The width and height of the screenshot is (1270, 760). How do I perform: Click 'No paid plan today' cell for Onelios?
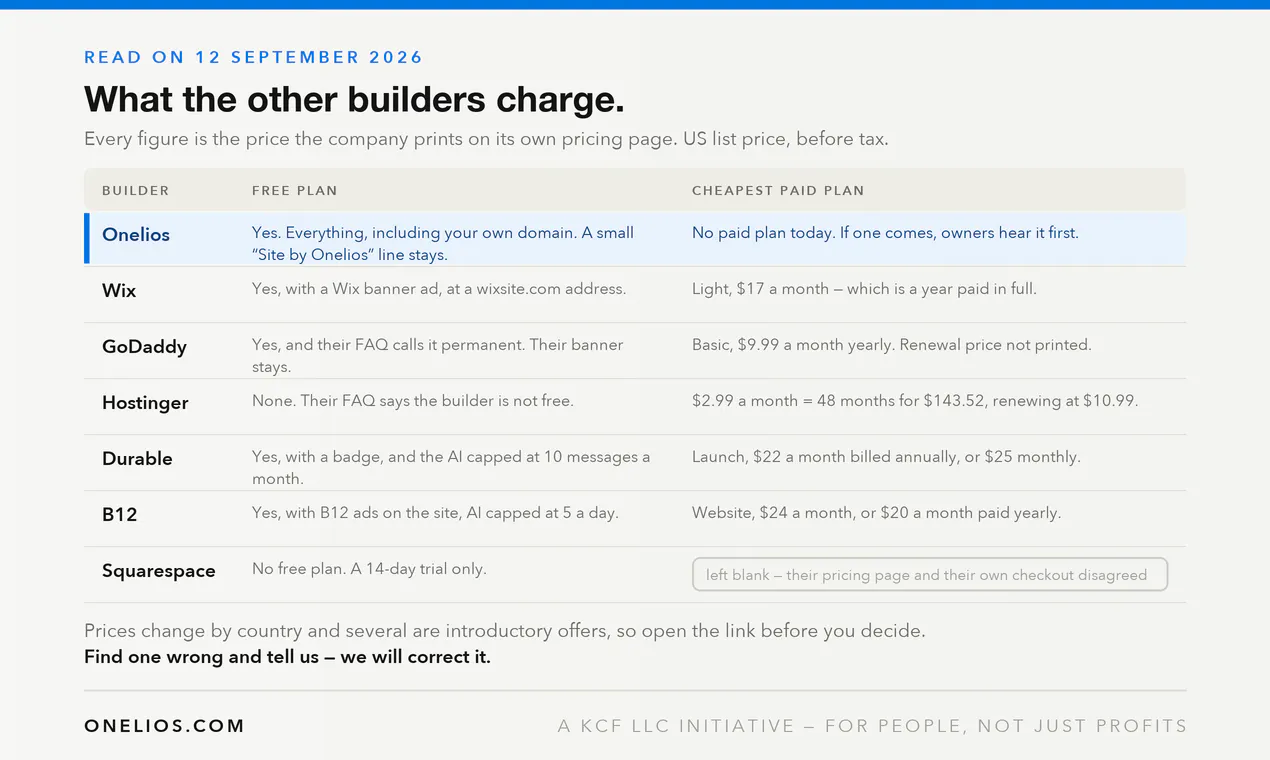[885, 233]
